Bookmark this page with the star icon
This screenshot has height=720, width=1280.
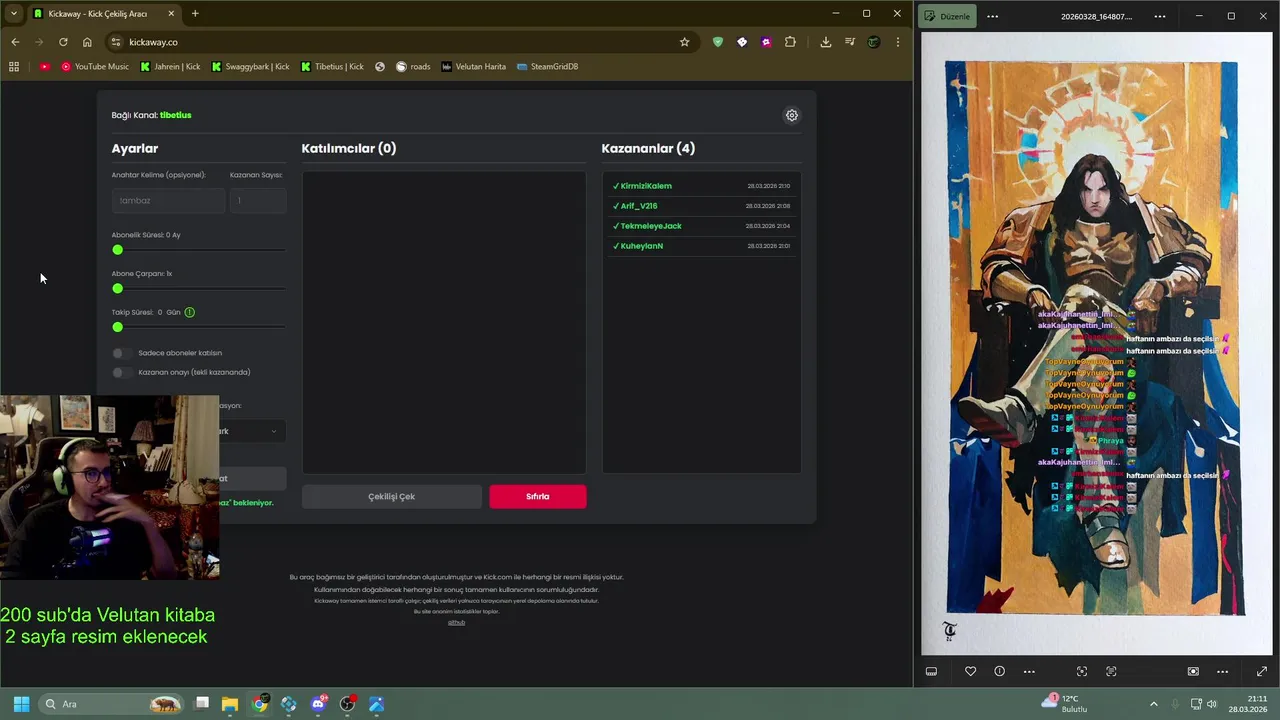tap(684, 42)
